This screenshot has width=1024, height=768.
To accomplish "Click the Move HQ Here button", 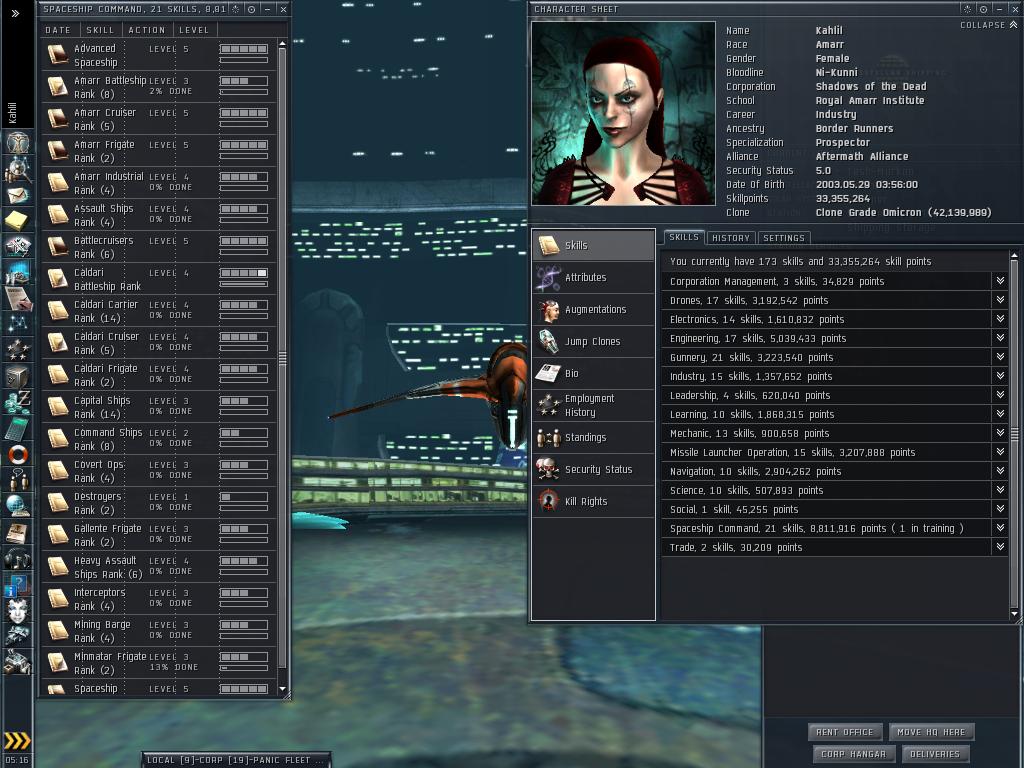I will pyautogui.click(x=931, y=732).
